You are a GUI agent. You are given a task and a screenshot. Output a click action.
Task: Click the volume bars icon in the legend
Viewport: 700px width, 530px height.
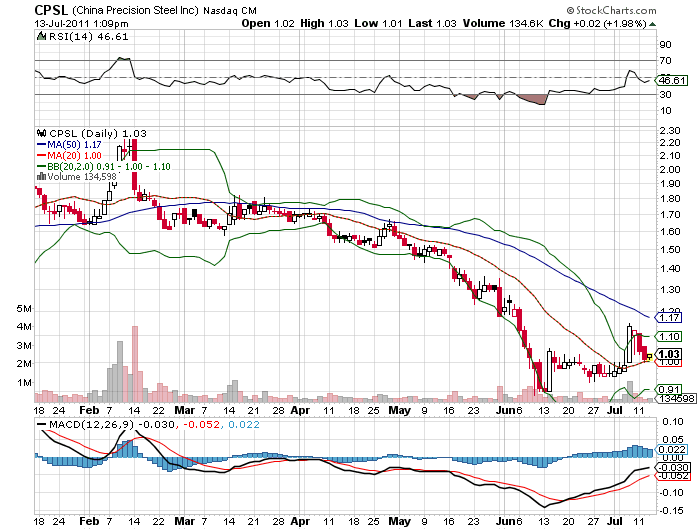pyautogui.click(x=42, y=176)
